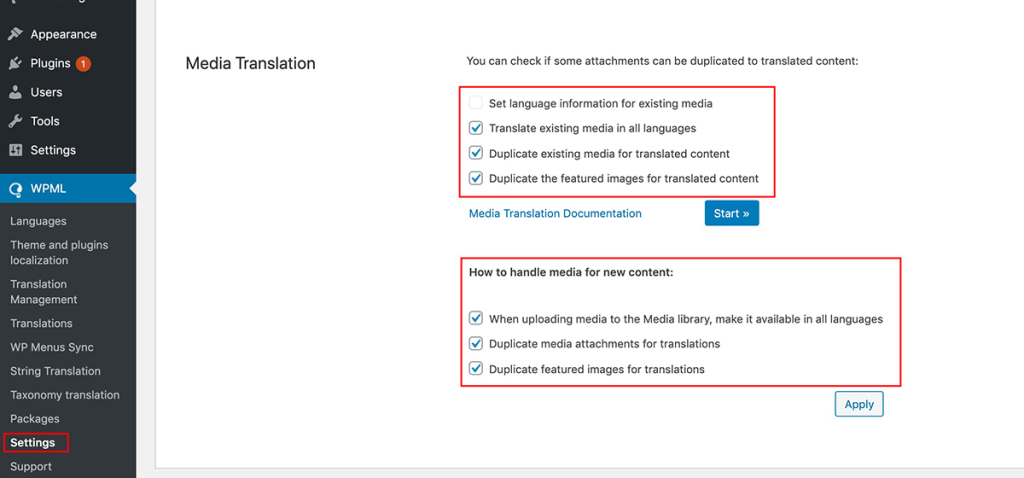Click the Apply button
This screenshot has width=1024, height=478.
click(859, 404)
